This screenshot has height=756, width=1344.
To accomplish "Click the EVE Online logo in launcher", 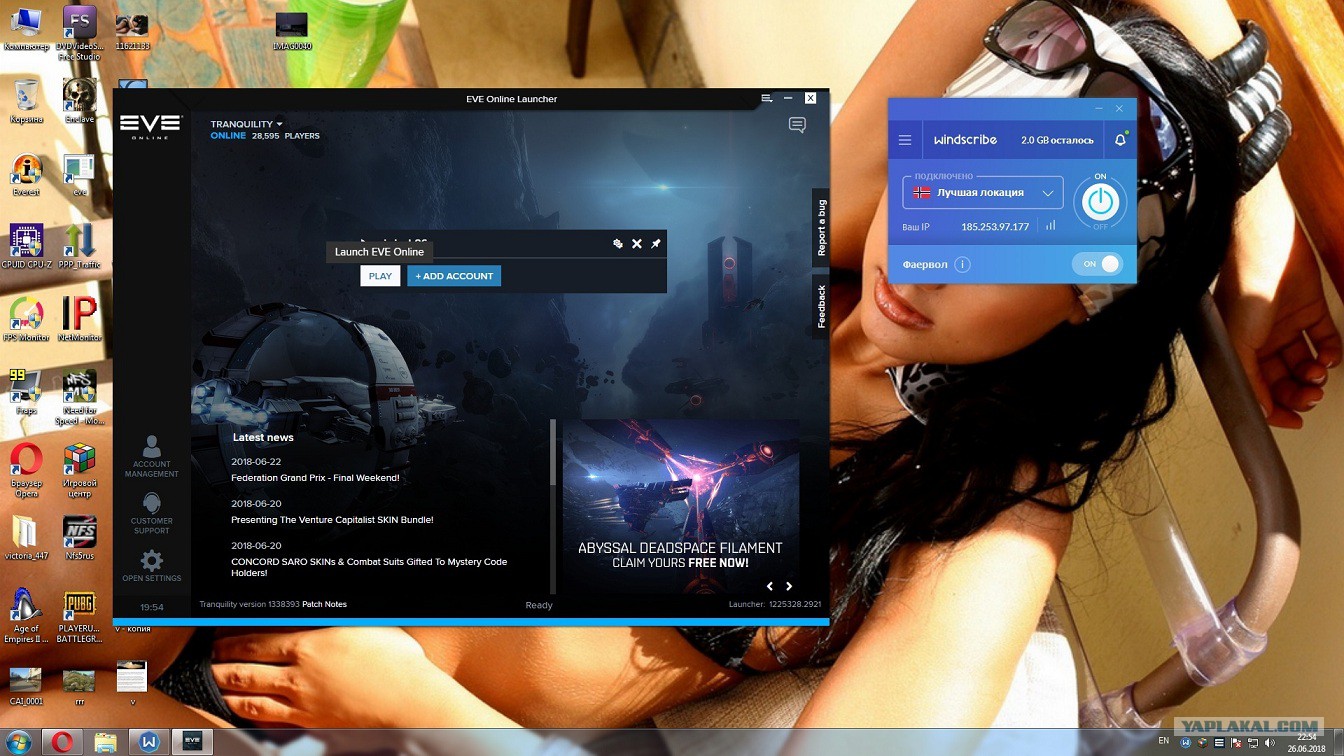I will (x=150, y=127).
